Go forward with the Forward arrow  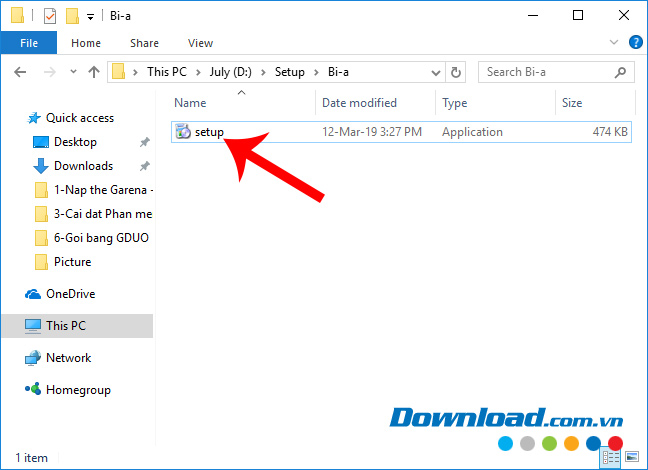coord(50,72)
